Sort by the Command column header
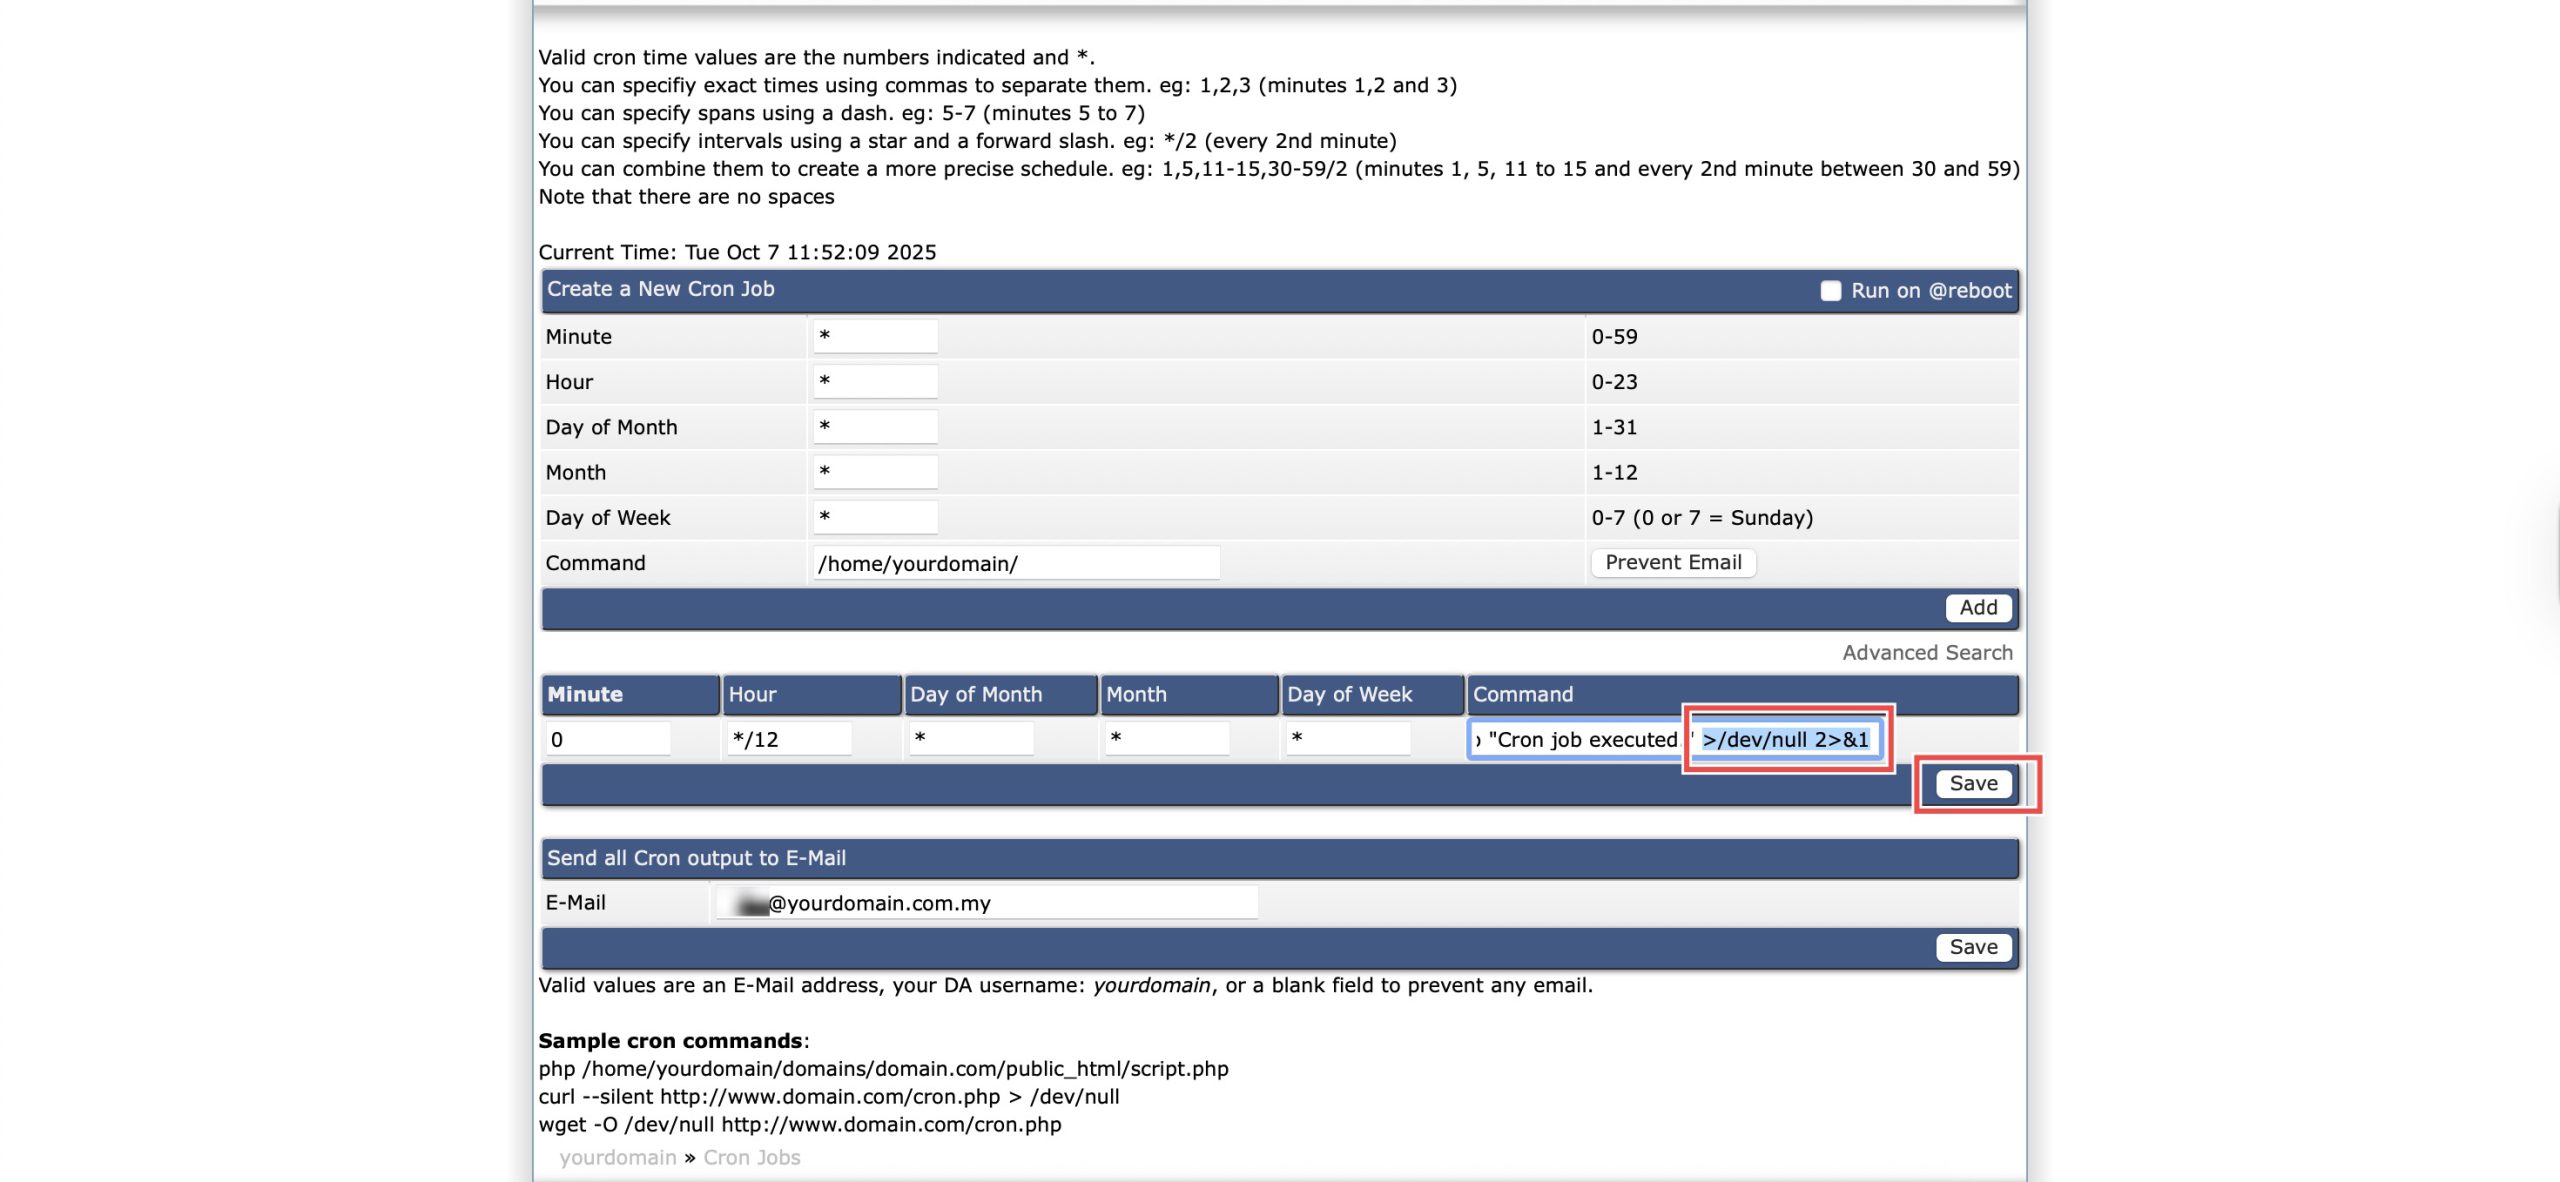Screen dimensions: 2560x1182 pos(1522,694)
